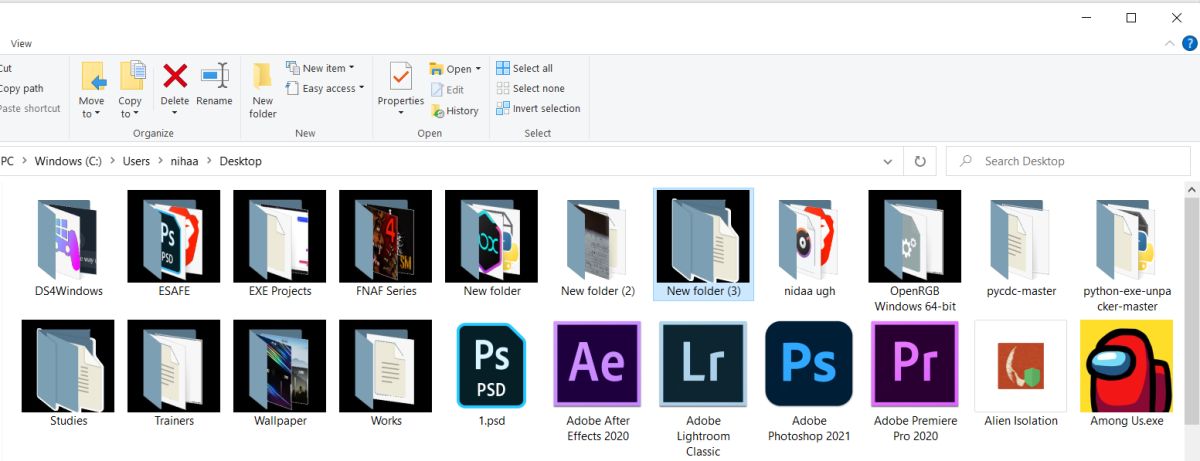Viewport: 1200px width, 461px height.
Task: Click the vertical scrollbar up arrow
Action: click(x=1192, y=189)
